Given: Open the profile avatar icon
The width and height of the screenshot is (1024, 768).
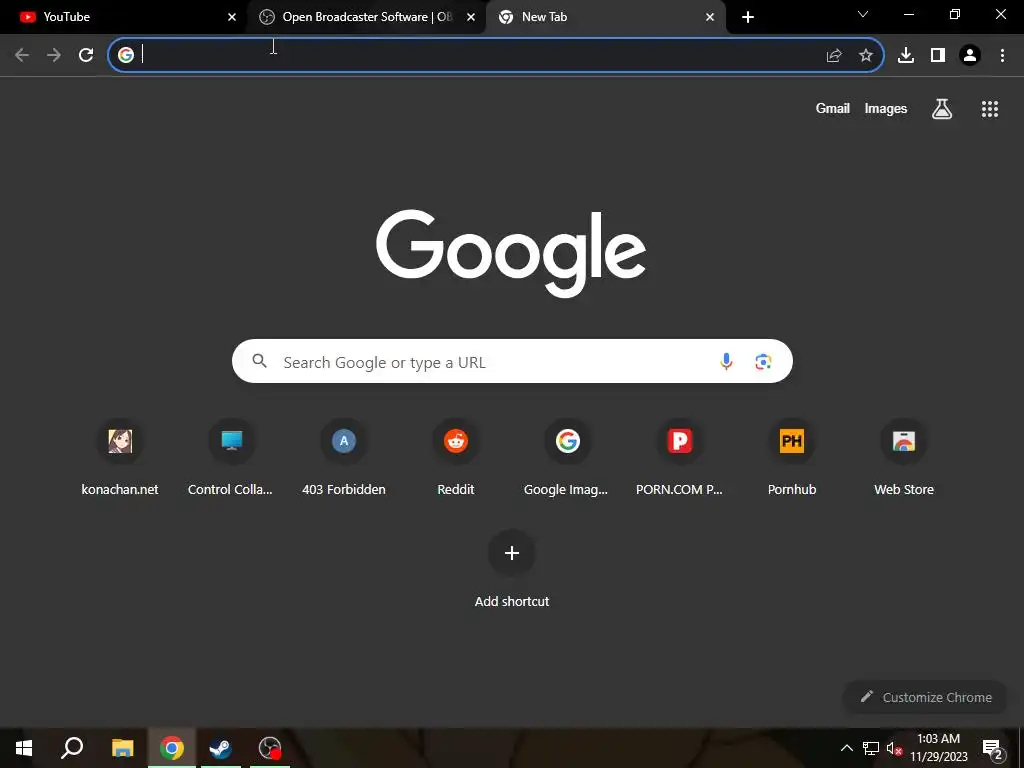Looking at the screenshot, I should [970, 56].
